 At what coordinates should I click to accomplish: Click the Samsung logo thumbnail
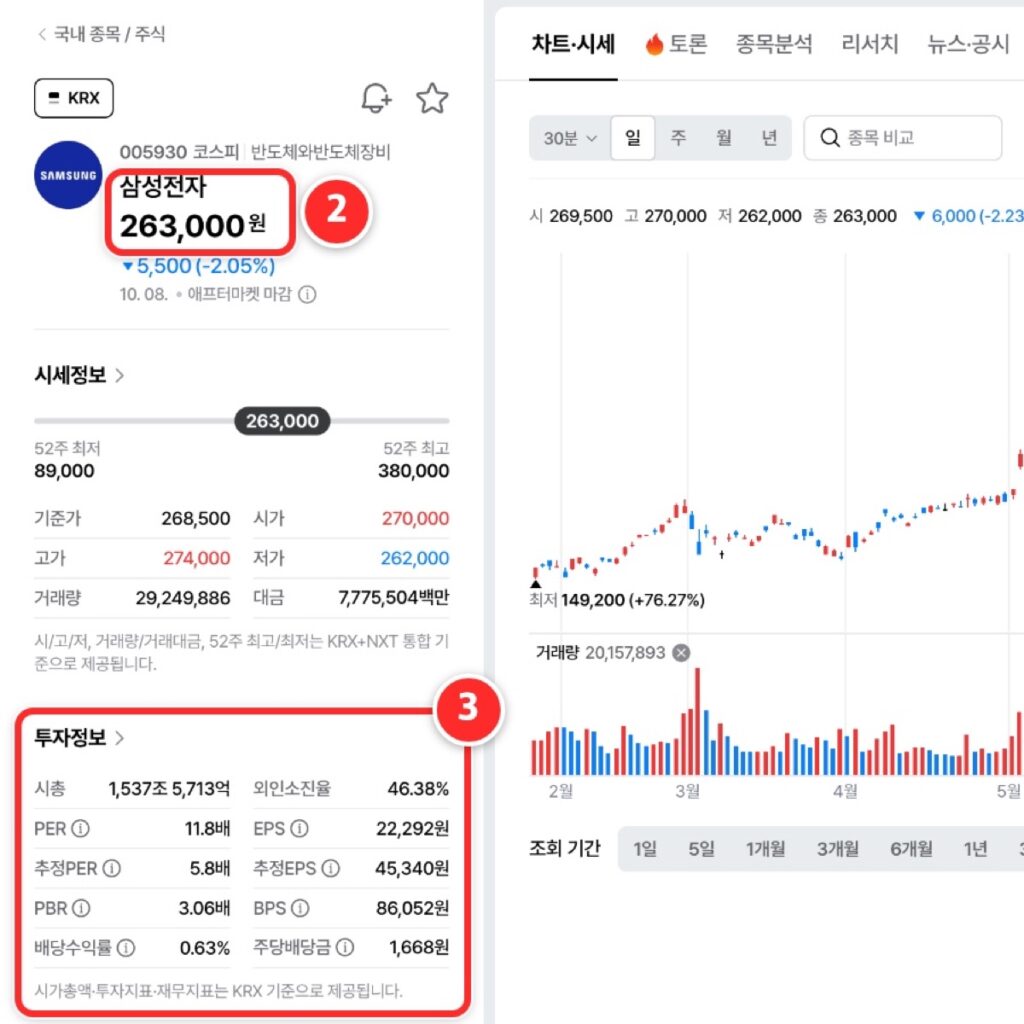click(68, 175)
